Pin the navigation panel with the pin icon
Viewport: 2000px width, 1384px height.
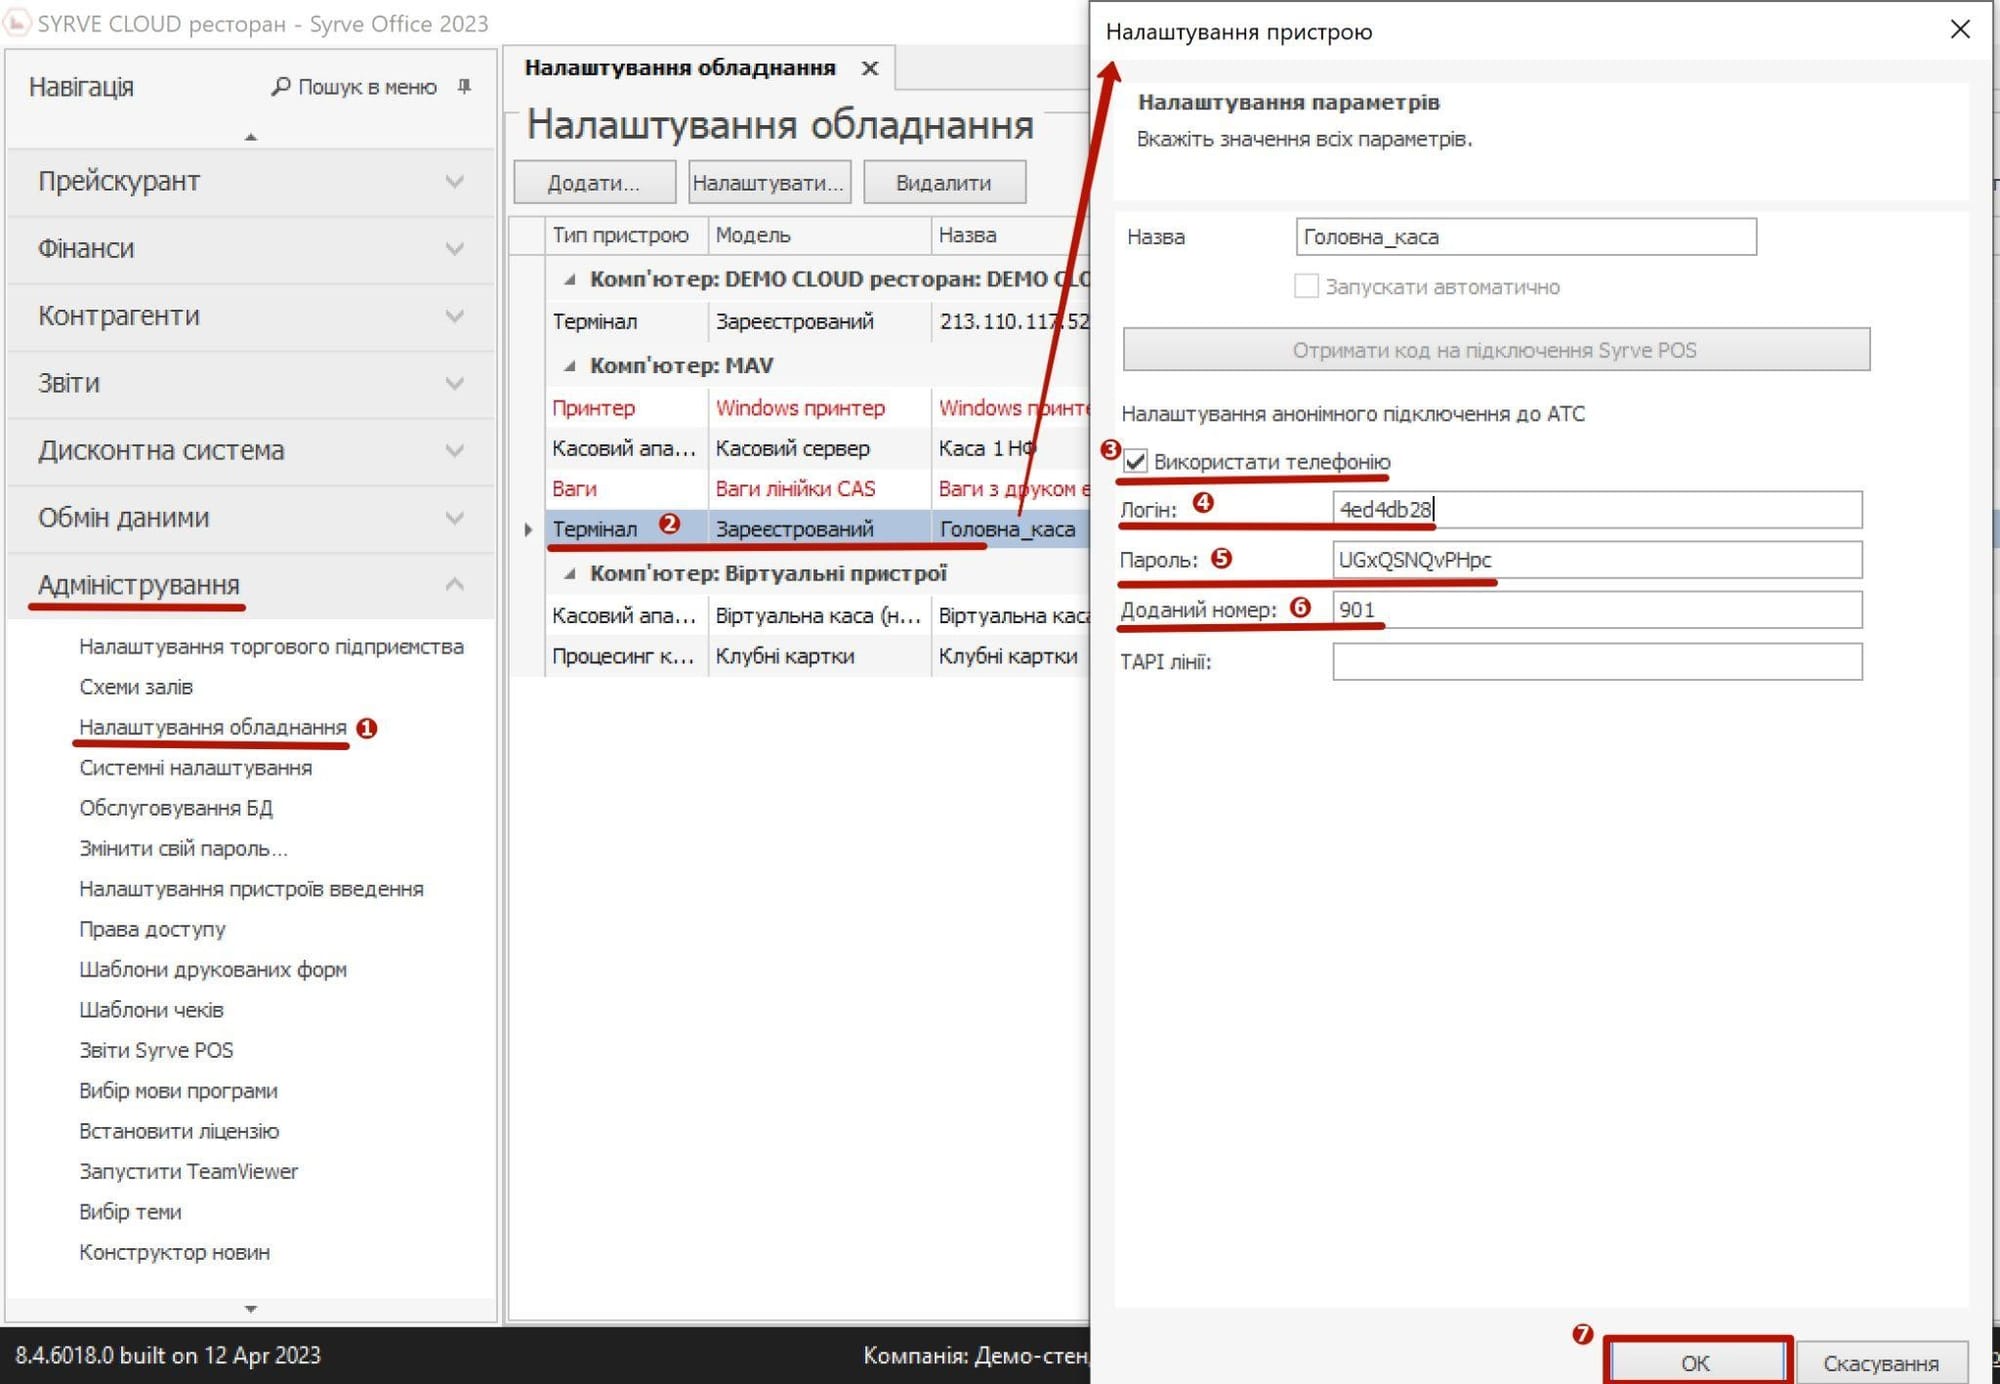464,87
